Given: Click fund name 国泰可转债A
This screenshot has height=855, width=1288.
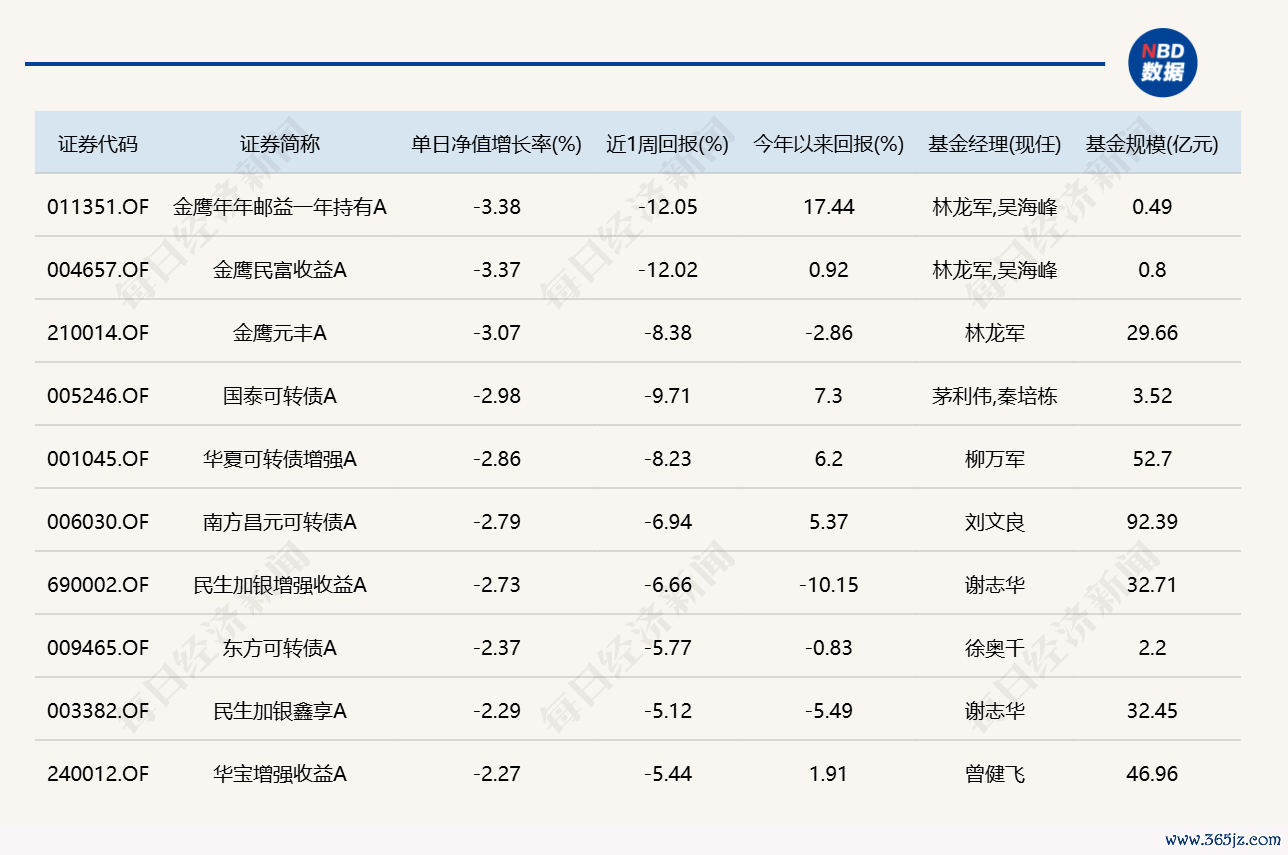Looking at the screenshot, I should [280, 396].
